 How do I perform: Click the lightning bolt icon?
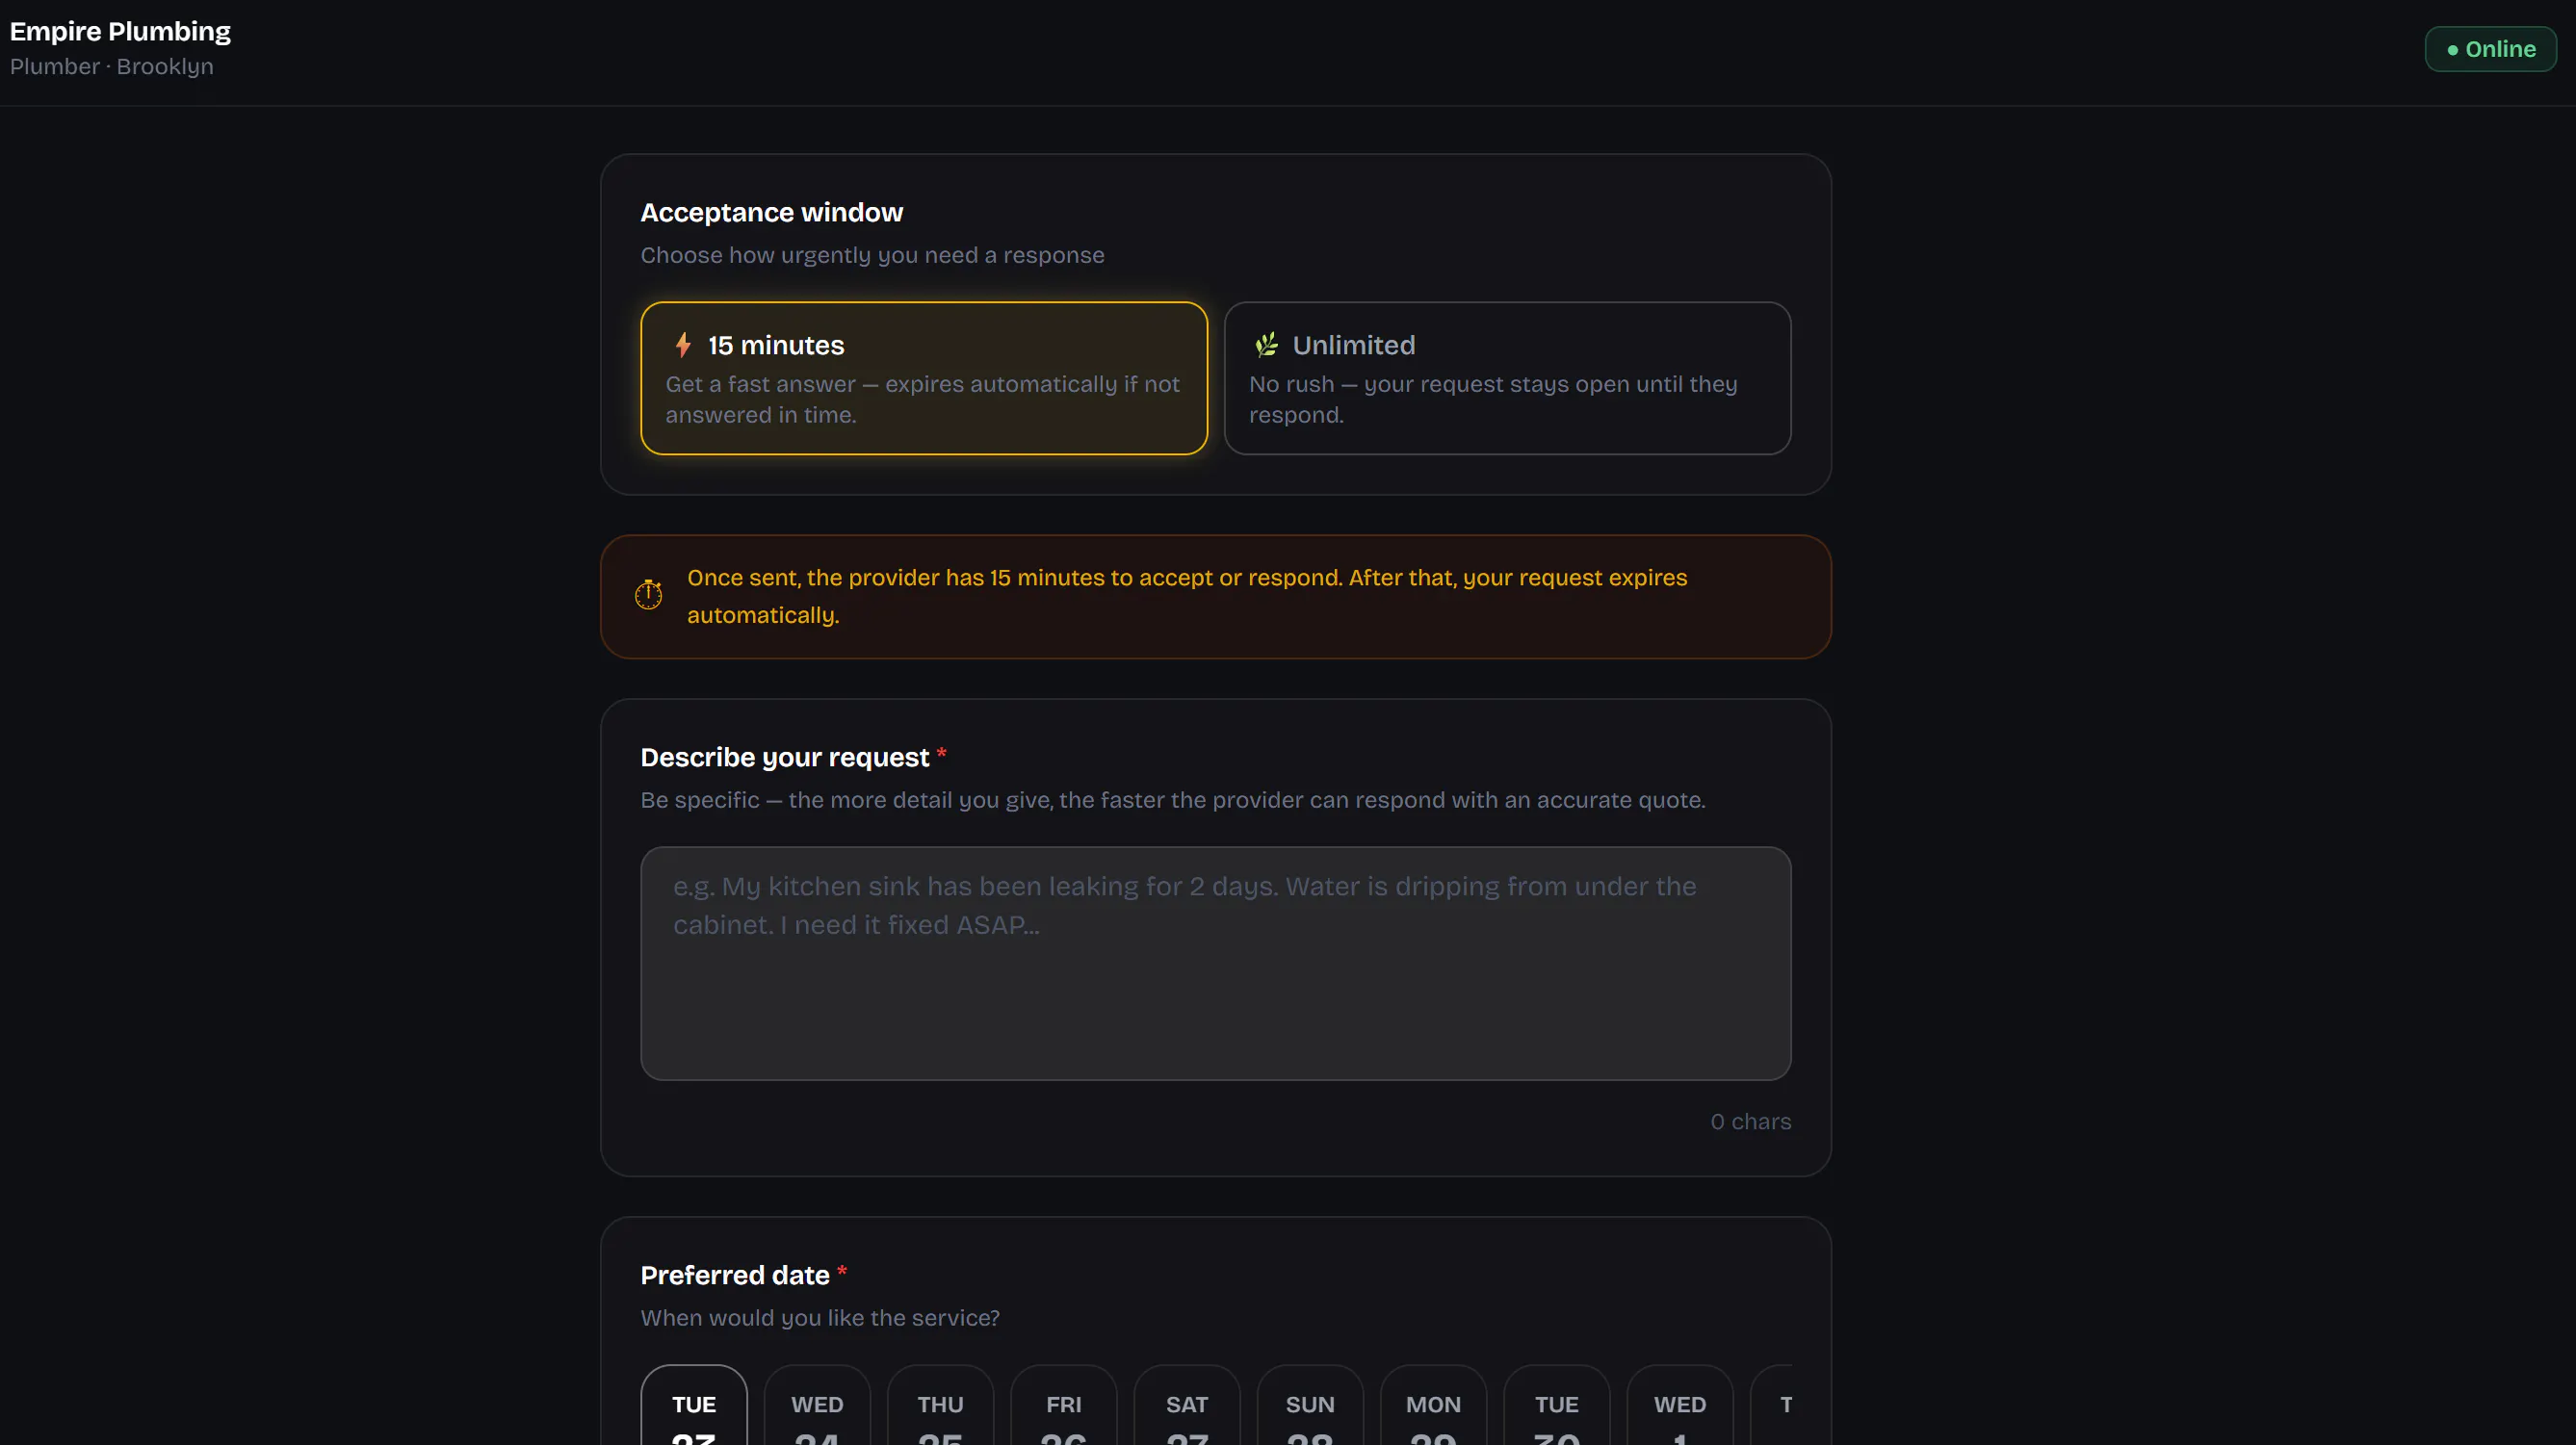[x=683, y=345]
